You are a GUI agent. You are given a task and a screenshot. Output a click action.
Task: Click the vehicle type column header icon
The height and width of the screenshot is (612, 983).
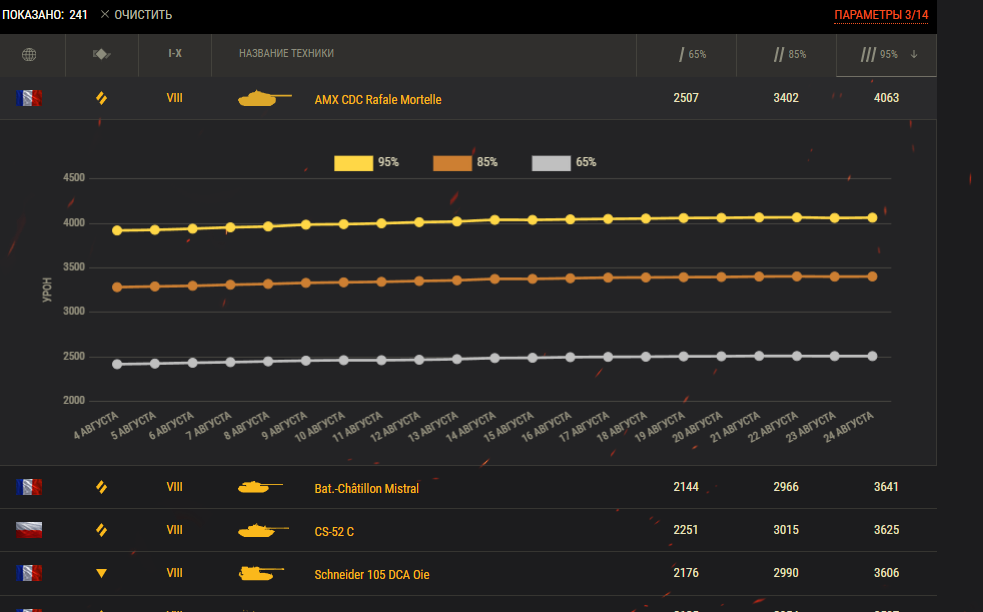[102, 55]
